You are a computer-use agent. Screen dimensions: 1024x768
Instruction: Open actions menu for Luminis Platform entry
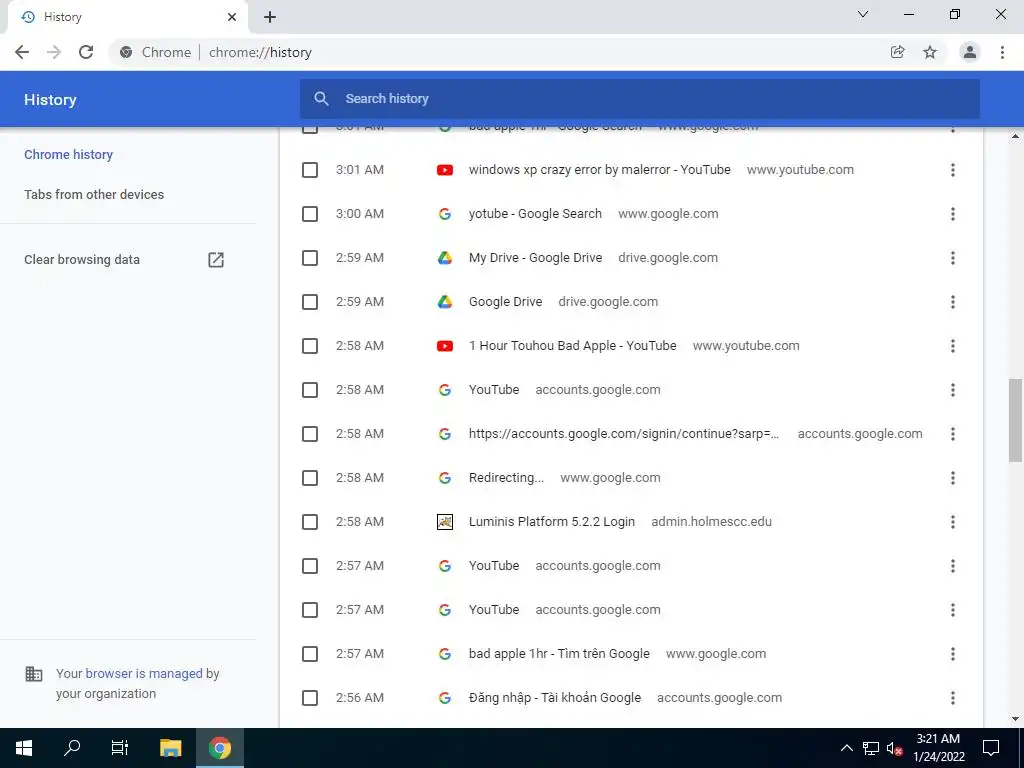click(953, 522)
